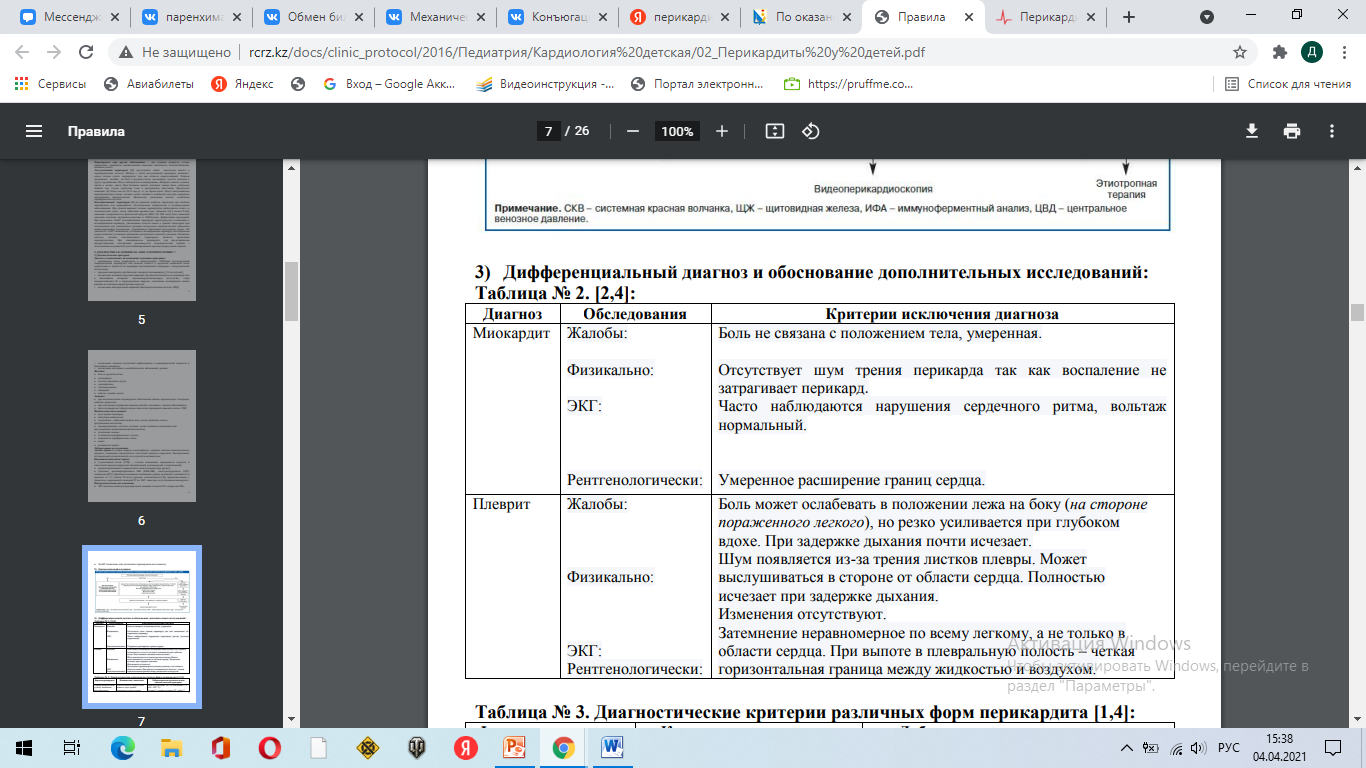
Task: Open Microsoft Edge from the taskbar
Action: pyautogui.click(x=122, y=747)
